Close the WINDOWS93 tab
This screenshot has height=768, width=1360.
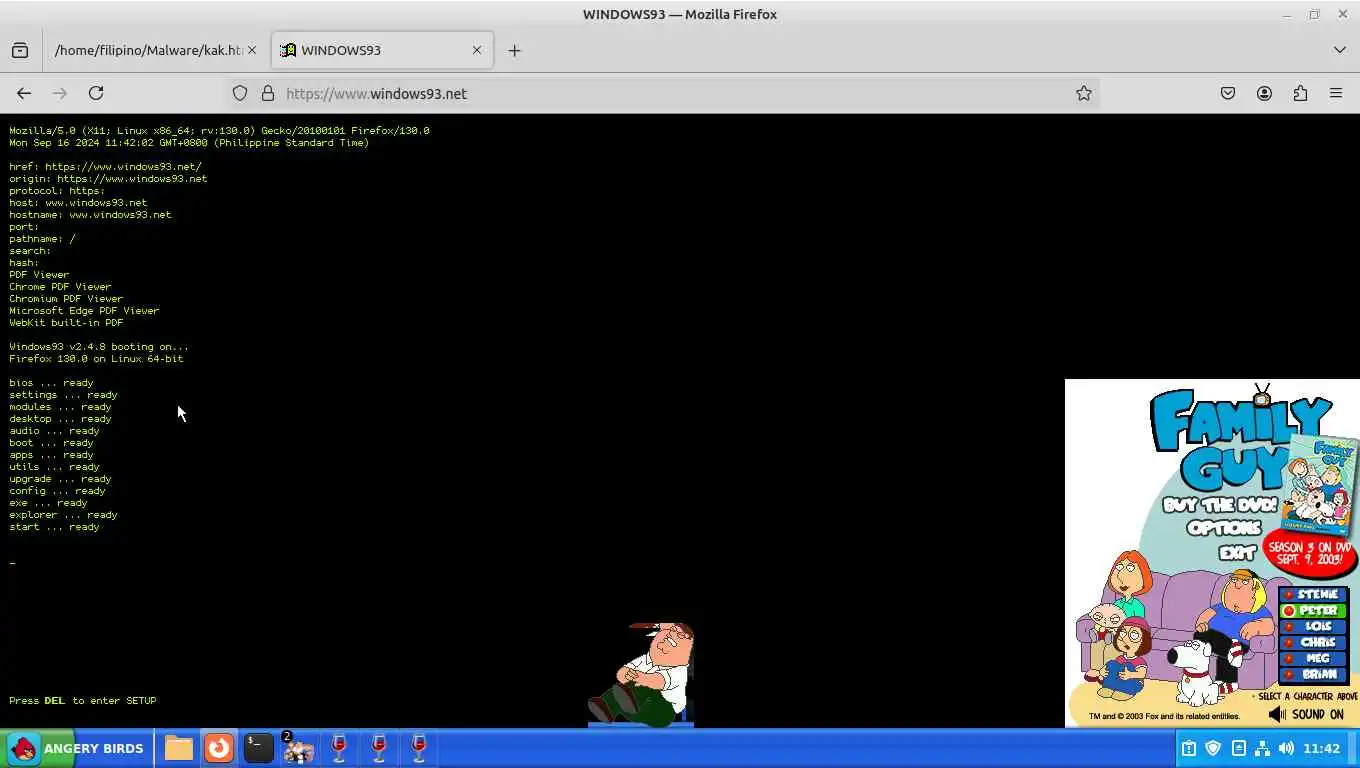(x=477, y=50)
